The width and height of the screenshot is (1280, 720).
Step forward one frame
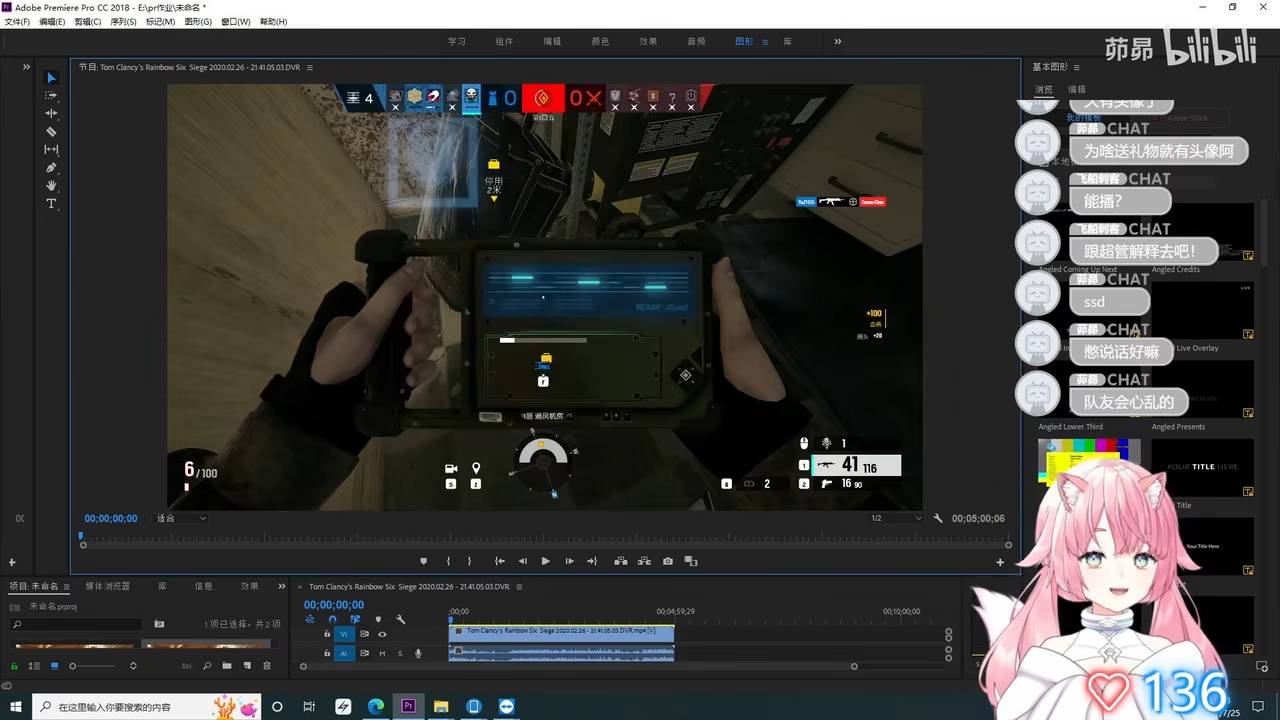tap(569, 561)
